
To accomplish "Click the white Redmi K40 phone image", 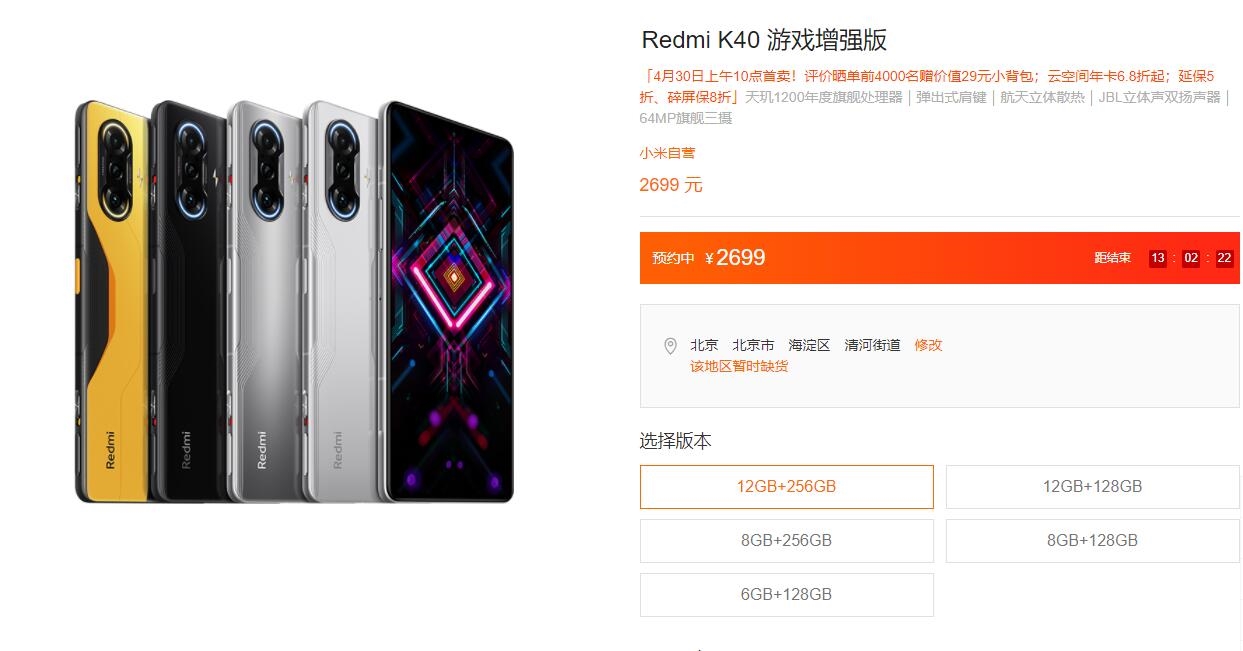I will click(341, 301).
